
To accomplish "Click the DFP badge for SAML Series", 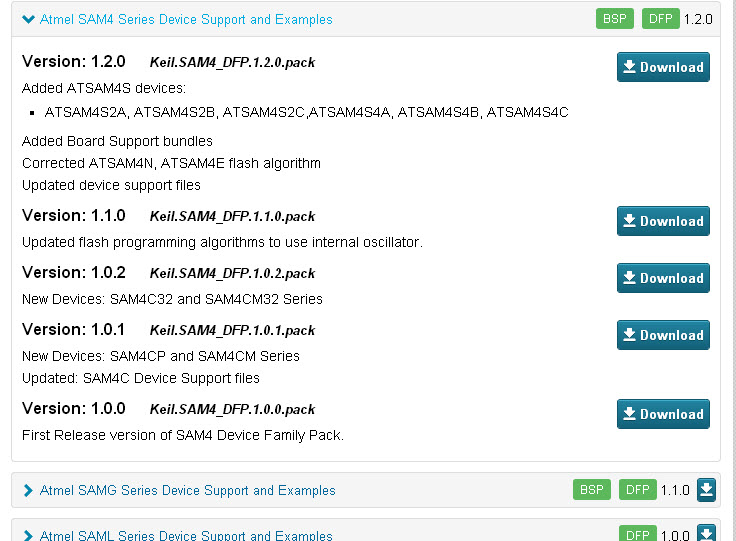I will [x=637, y=534].
